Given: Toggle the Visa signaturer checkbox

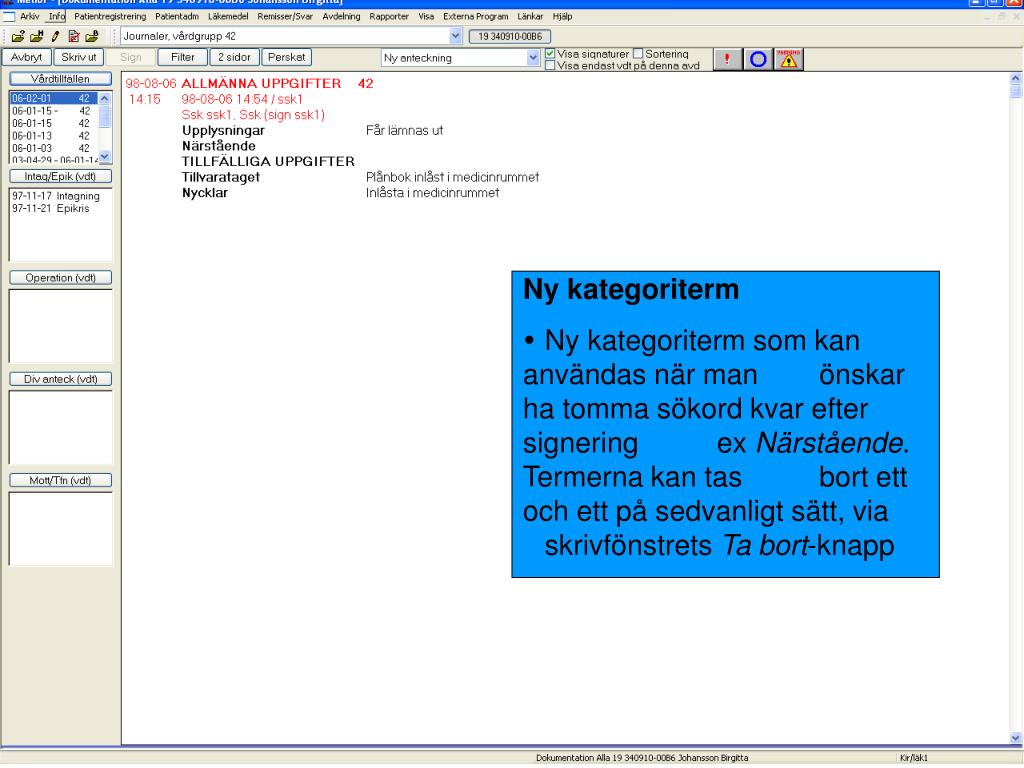Looking at the screenshot, I should tap(550, 54).
